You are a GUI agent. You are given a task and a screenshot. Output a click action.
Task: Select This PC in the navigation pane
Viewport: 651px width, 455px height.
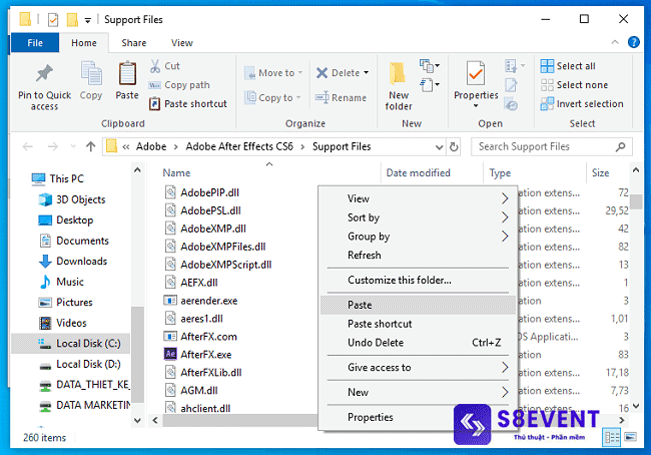point(58,179)
